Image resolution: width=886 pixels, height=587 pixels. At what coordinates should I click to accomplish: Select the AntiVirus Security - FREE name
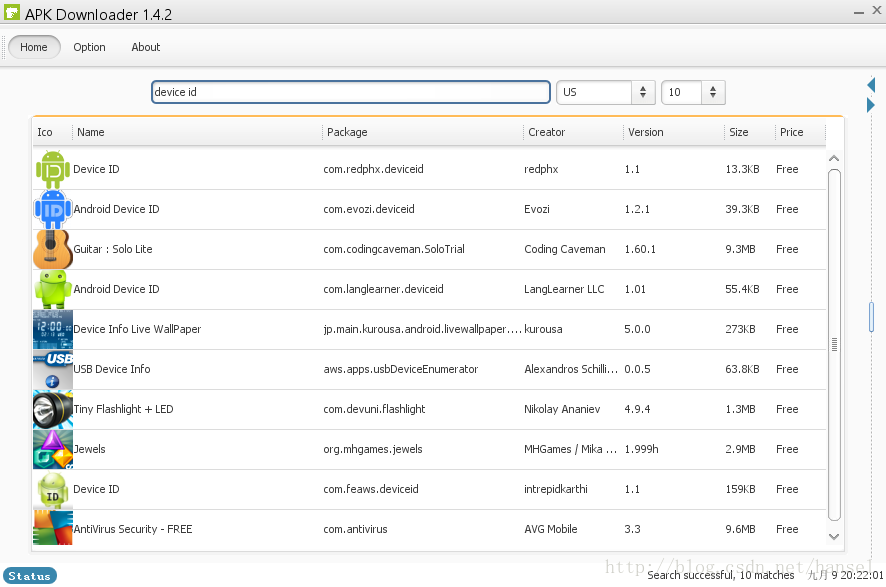(x=133, y=529)
